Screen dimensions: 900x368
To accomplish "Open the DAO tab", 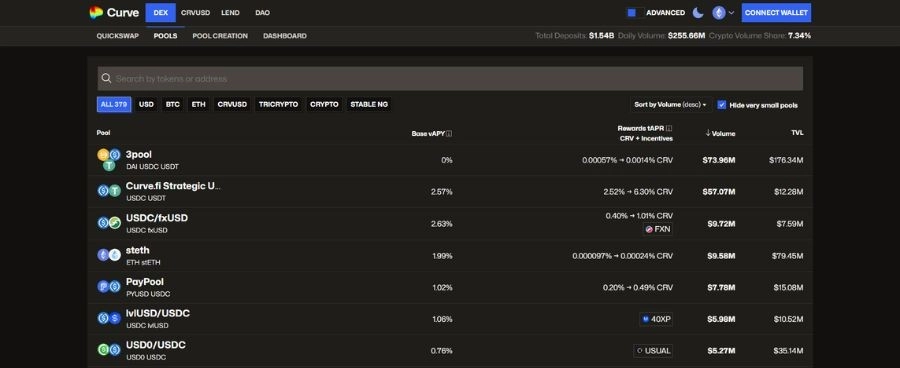I will (262, 13).
